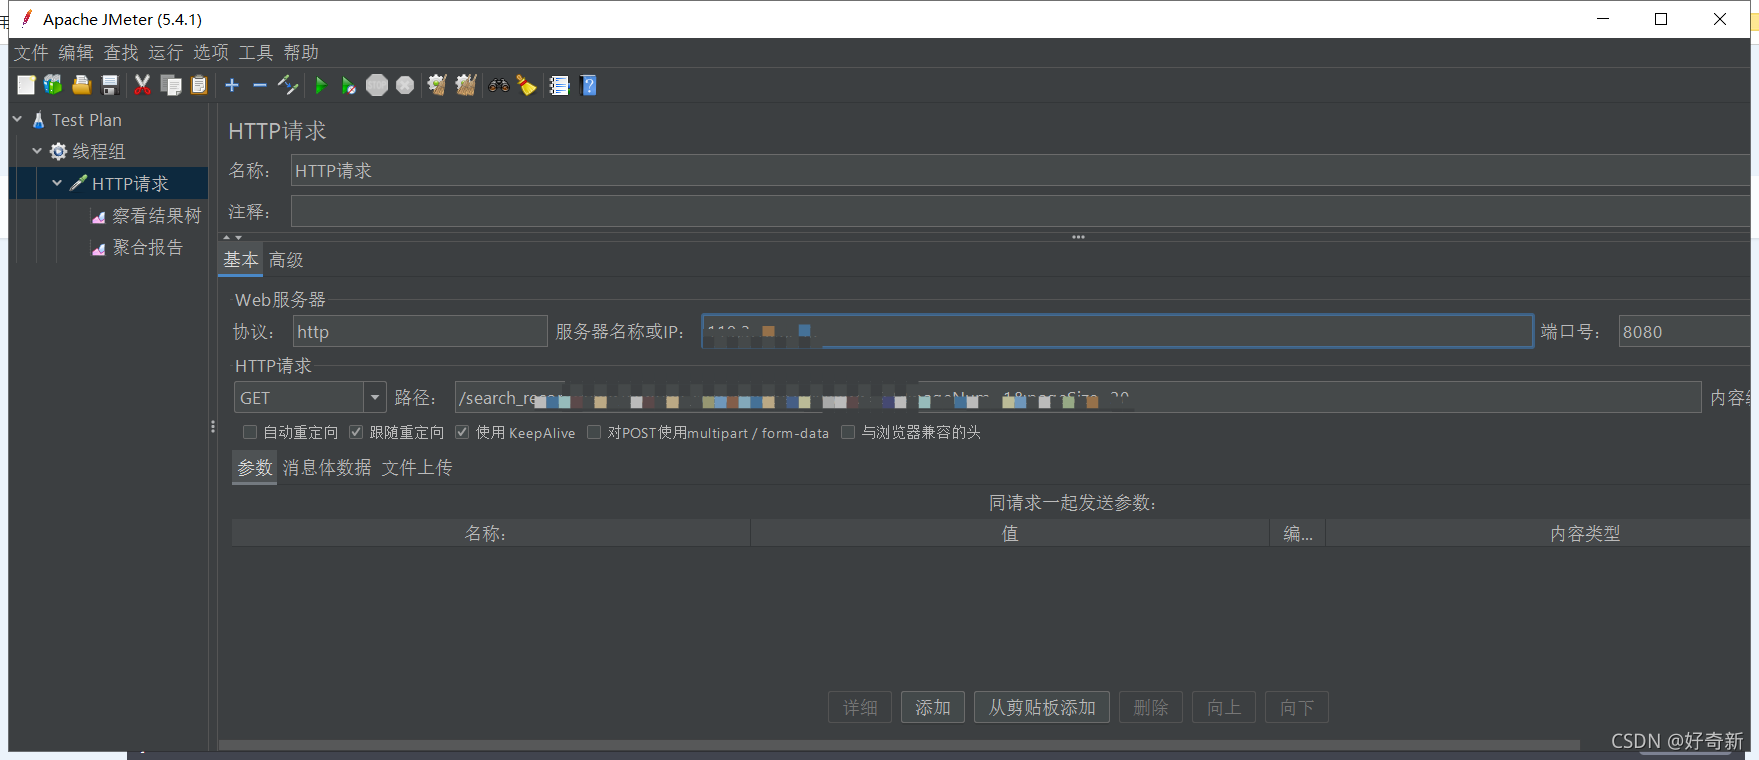Image resolution: width=1759 pixels, height=760 pixels.
Task: Collapse all tree nodes with minus icon
Action: 260,85
